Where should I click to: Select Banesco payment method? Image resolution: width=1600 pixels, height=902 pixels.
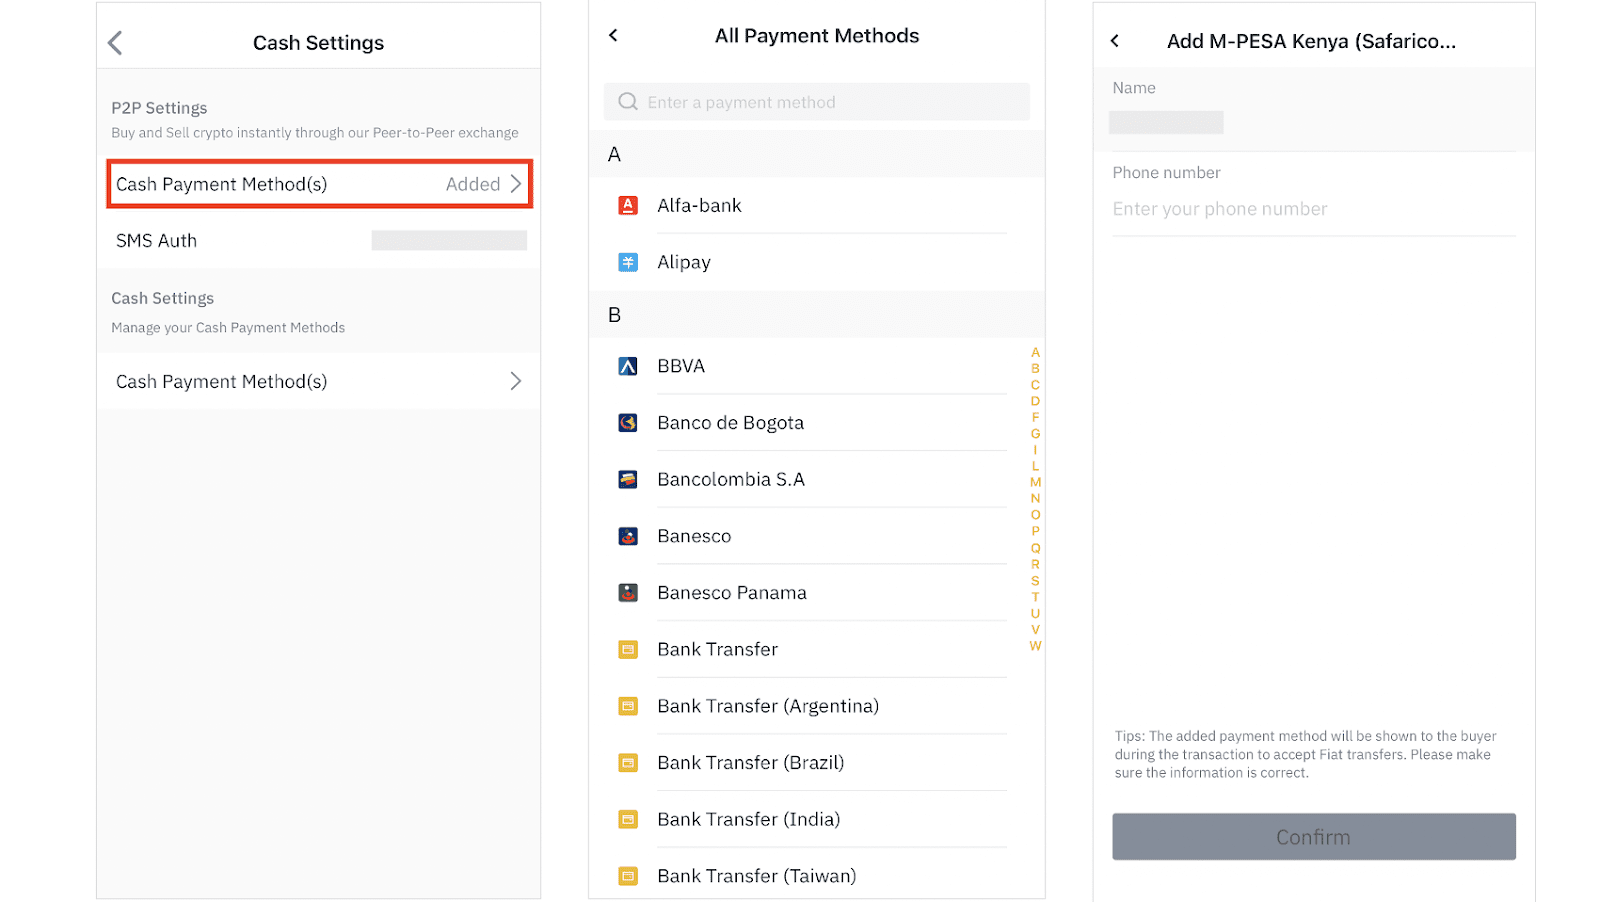point(816,536)
